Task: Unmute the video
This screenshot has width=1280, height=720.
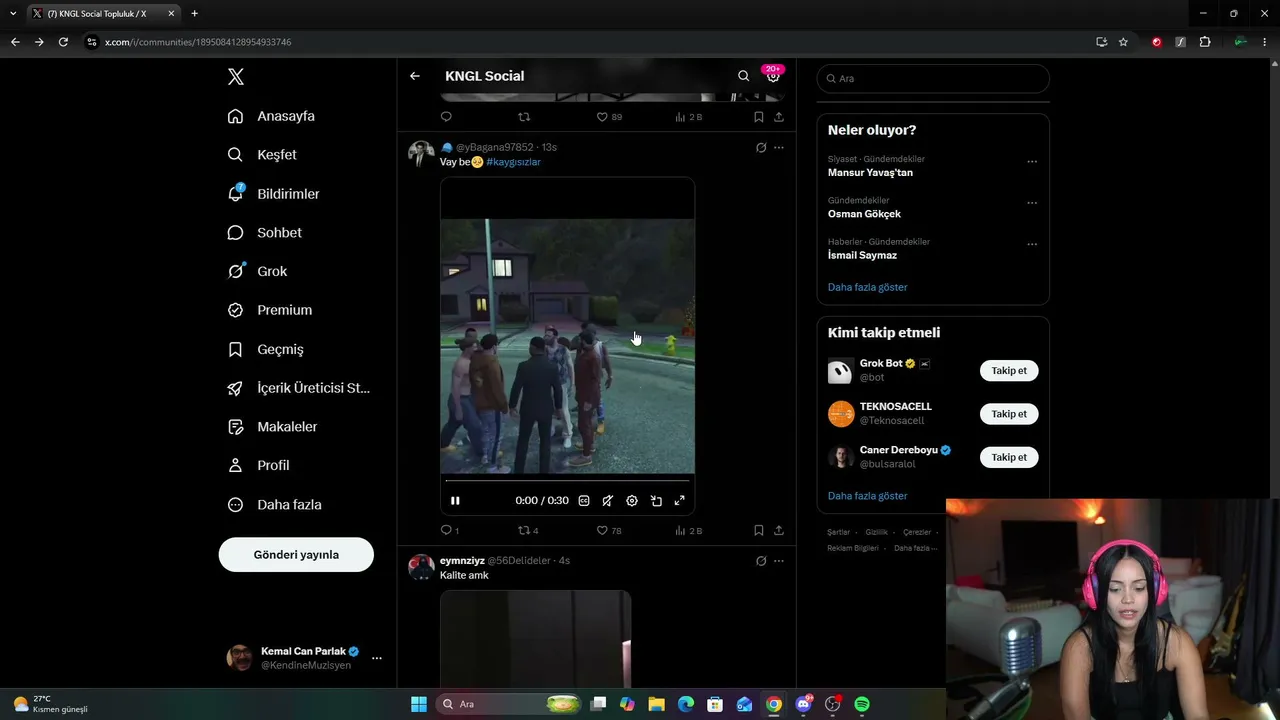Action: [x=608, y=501]
